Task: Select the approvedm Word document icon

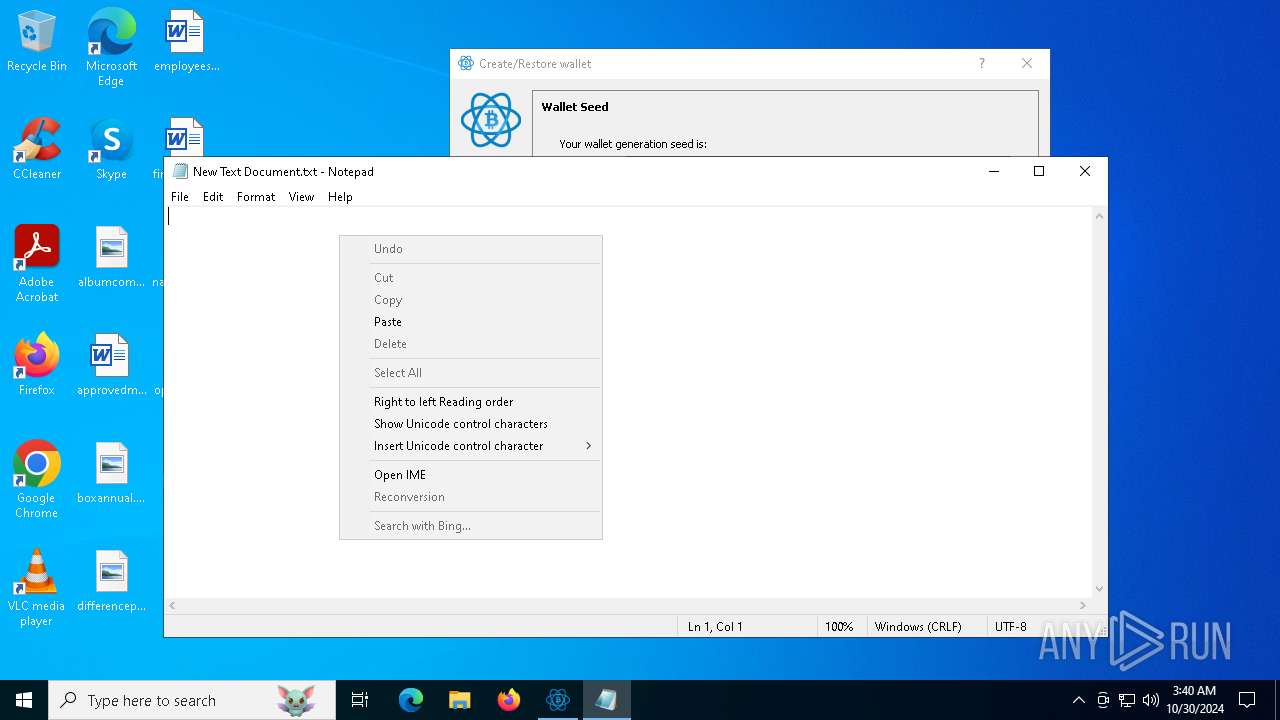Action: pyautogui.click(x=111, y=365)
